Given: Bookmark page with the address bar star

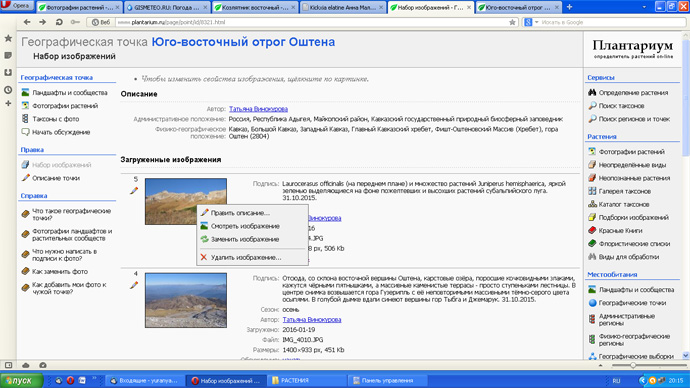Looking at the screenshot, I should pos(512,22).
